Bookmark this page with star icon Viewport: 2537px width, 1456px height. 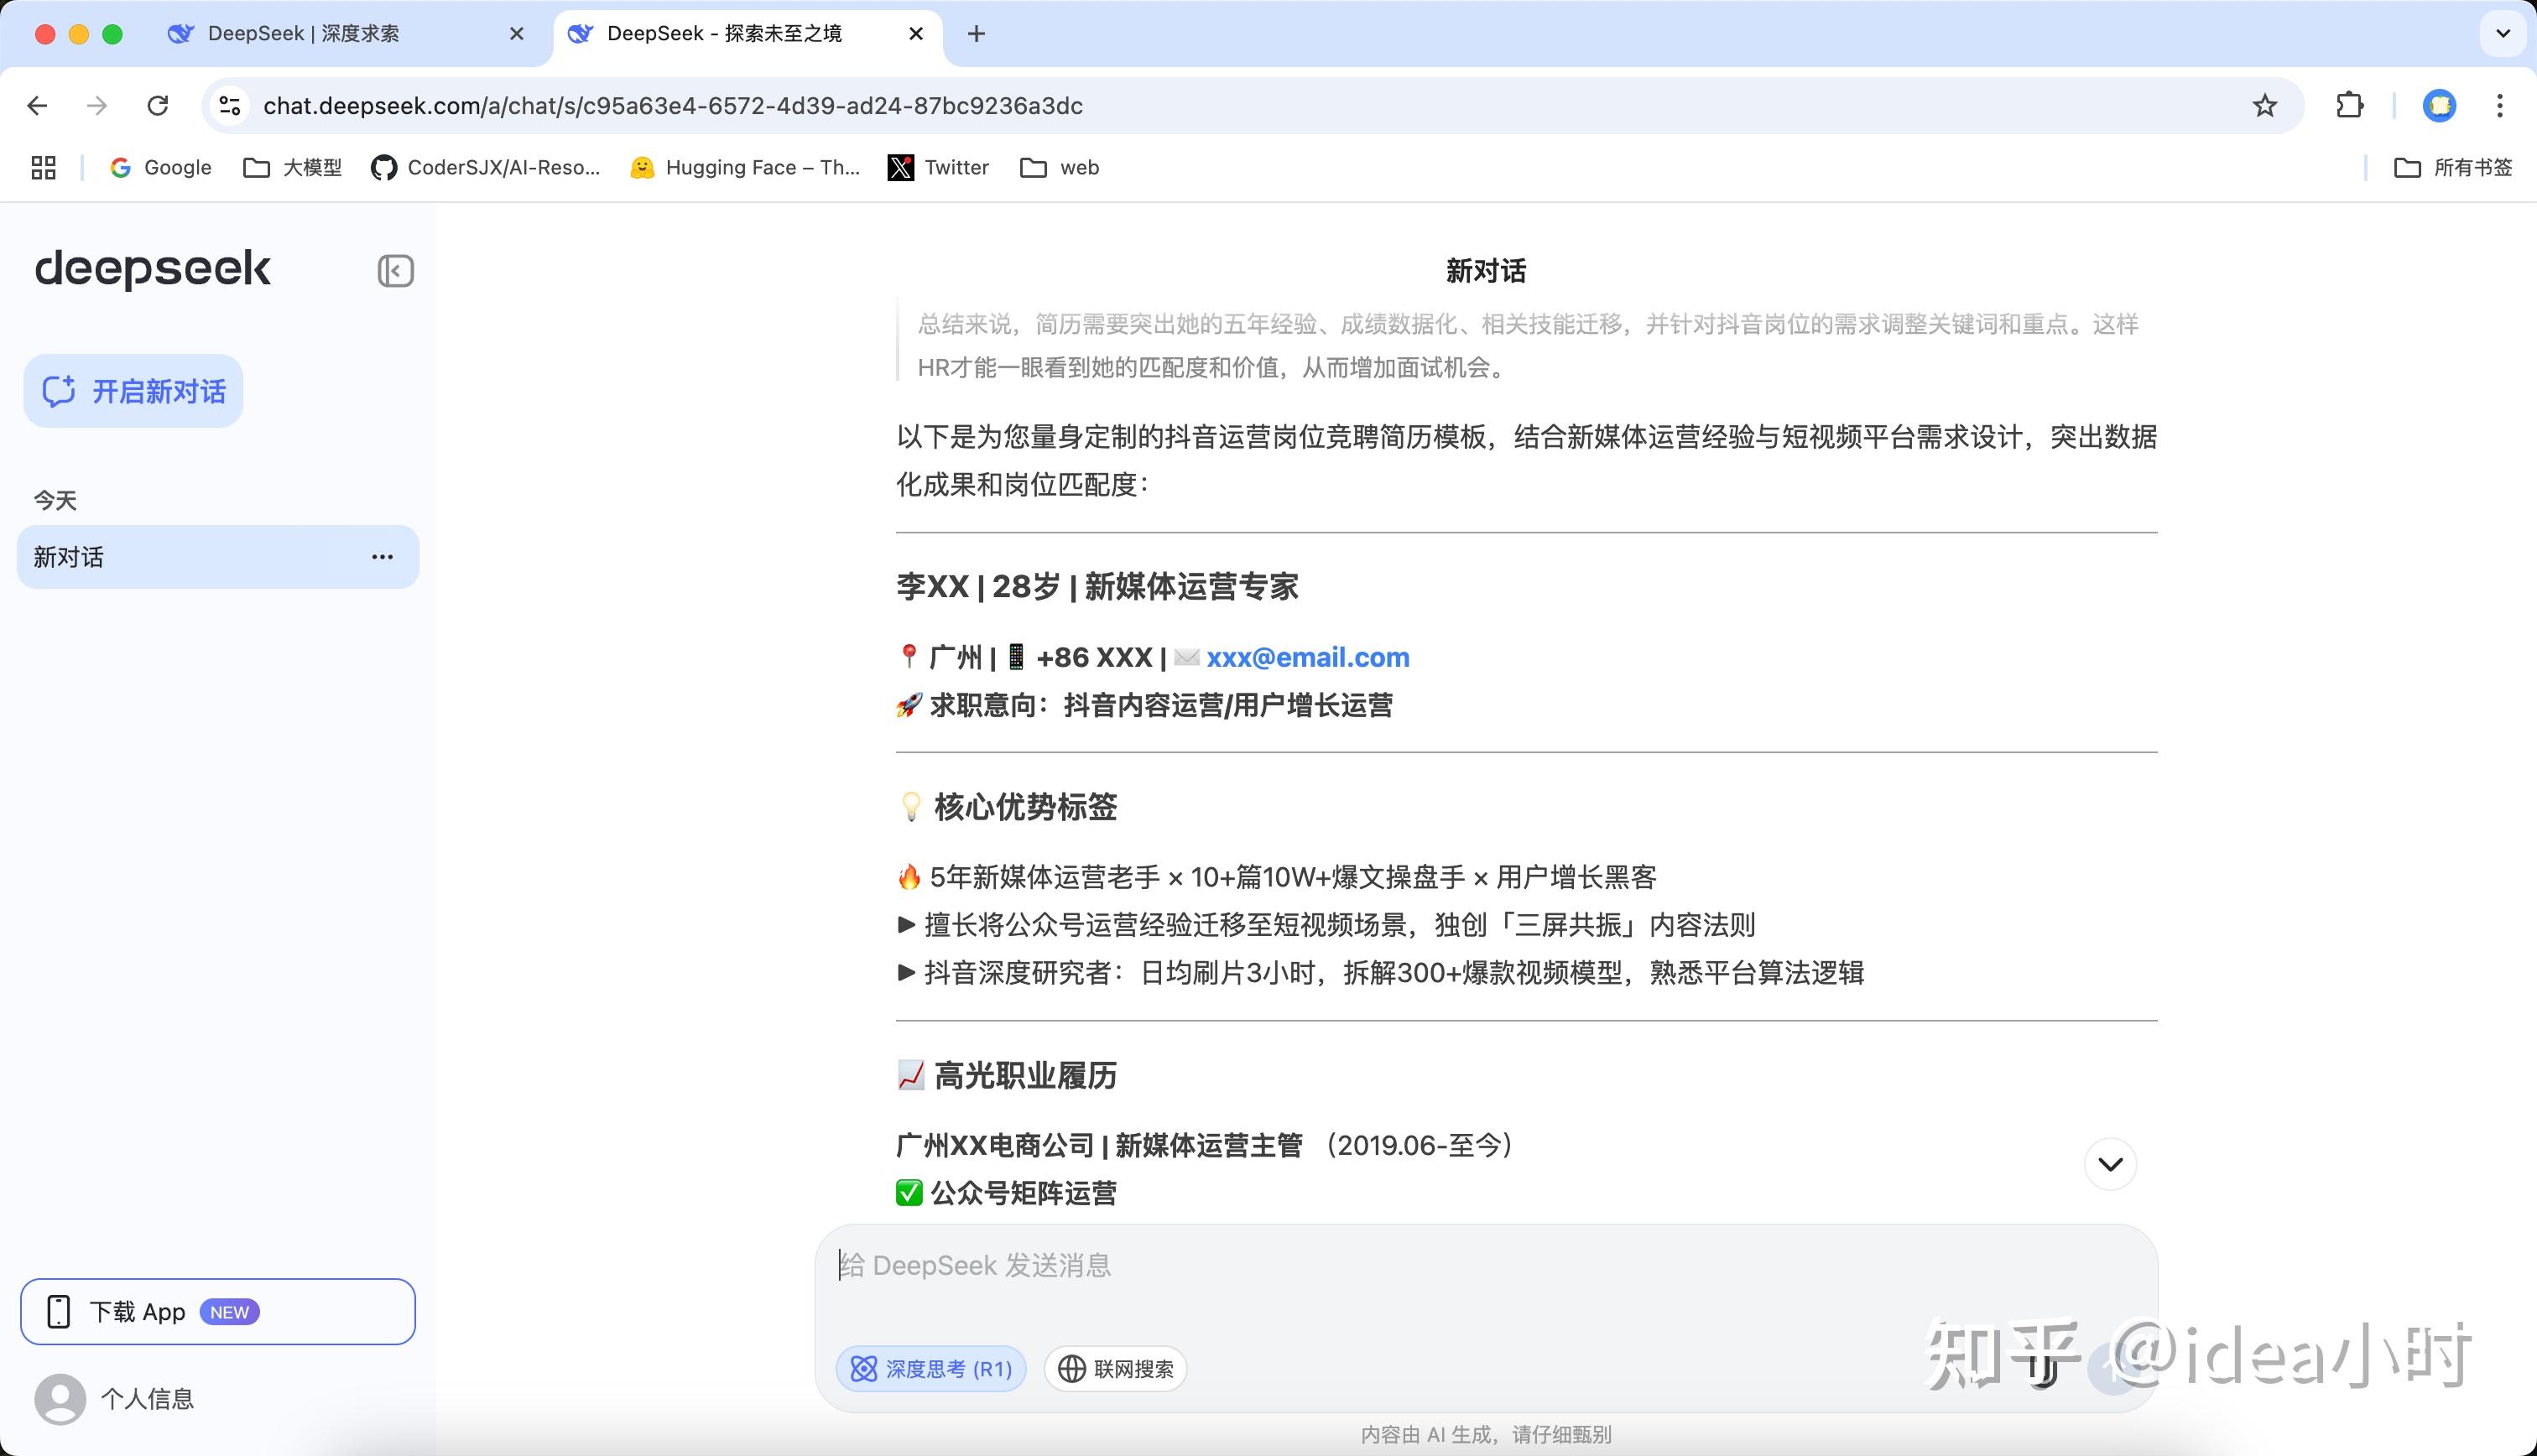click(2264, 106)
